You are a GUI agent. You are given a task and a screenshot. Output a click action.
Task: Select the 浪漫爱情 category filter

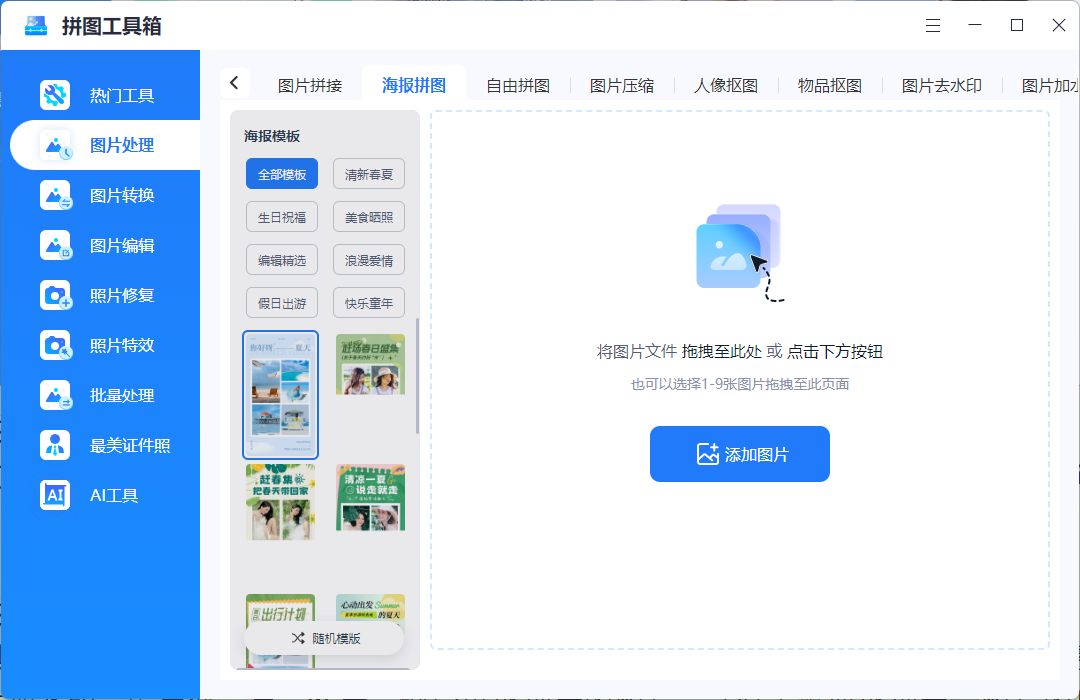(x=368, y=260)
